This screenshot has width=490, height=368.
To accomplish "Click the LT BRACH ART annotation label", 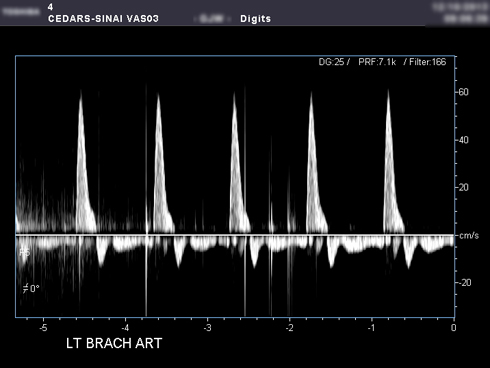I will click(x=114, y=343).
